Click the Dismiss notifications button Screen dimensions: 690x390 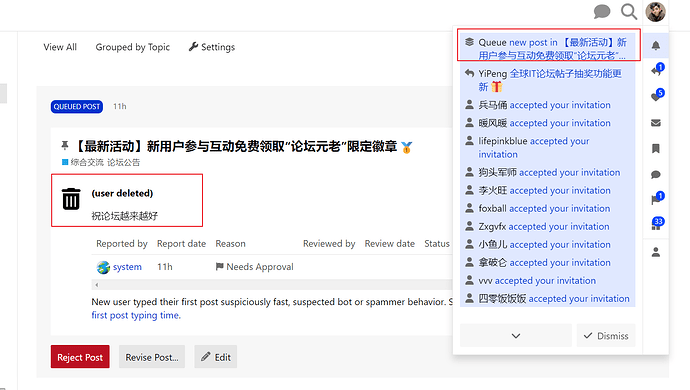pyautogui.click(x=606, y=335)
